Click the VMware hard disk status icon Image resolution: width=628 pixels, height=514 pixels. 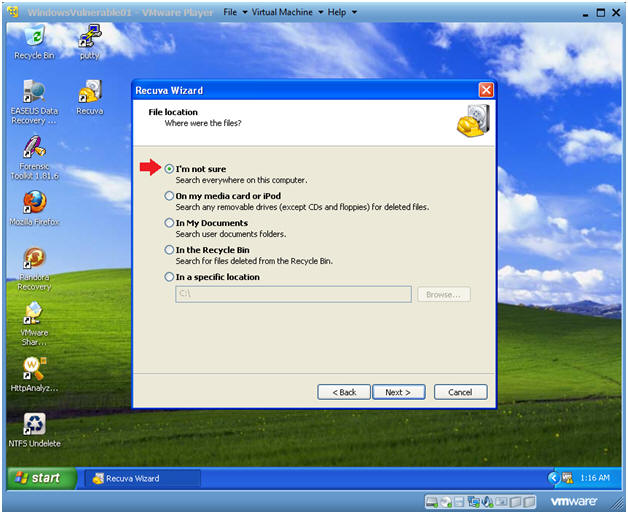(x=432, y=502)
